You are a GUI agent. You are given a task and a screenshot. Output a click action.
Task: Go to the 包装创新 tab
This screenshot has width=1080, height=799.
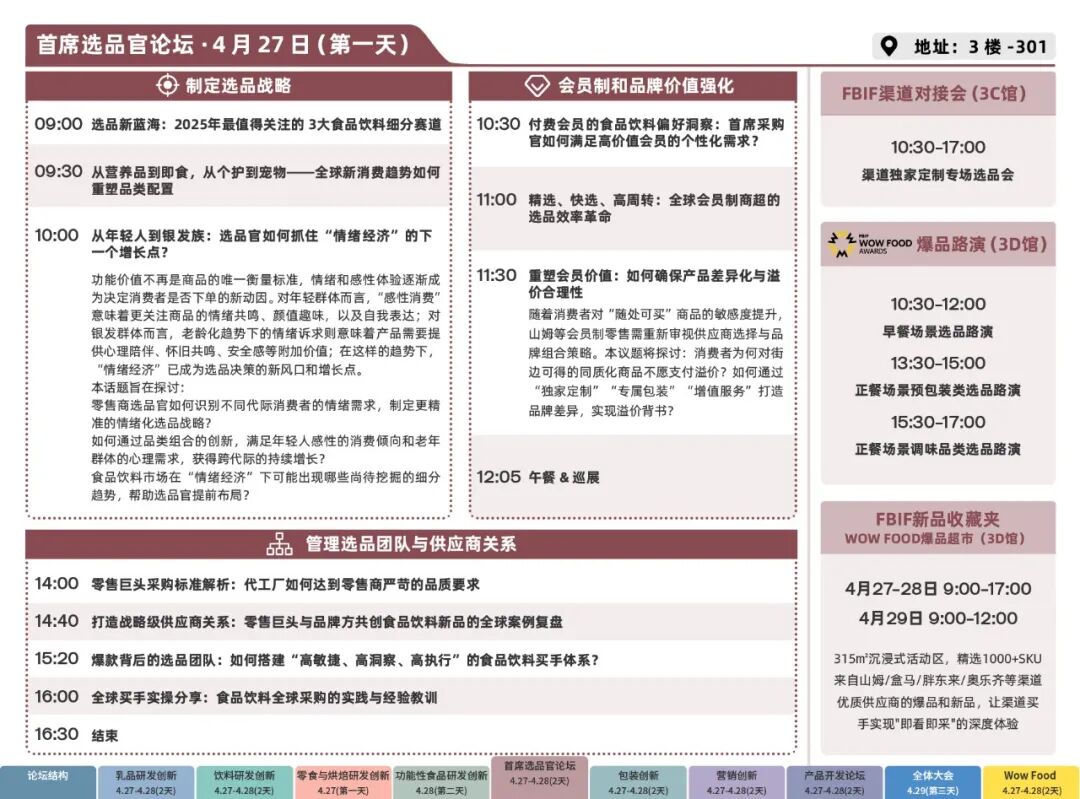click(637, 782)
